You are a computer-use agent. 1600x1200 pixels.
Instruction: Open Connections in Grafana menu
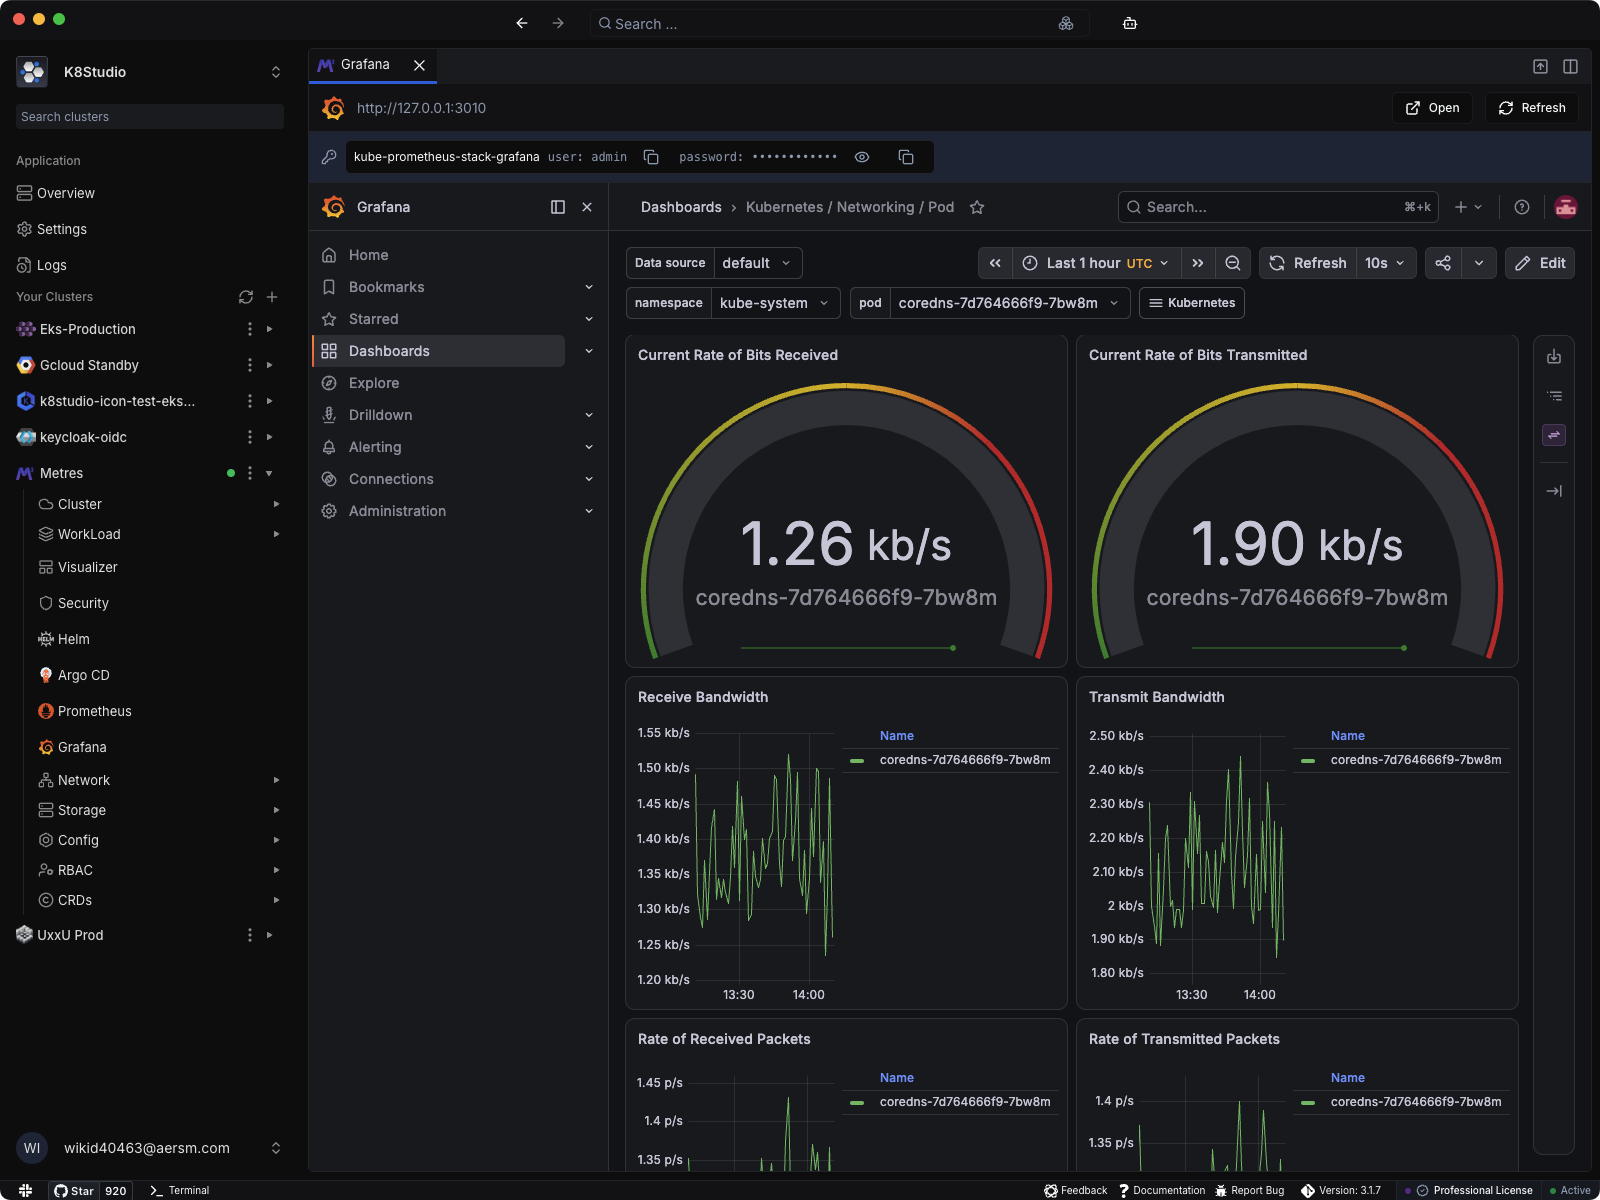point(391,479)
